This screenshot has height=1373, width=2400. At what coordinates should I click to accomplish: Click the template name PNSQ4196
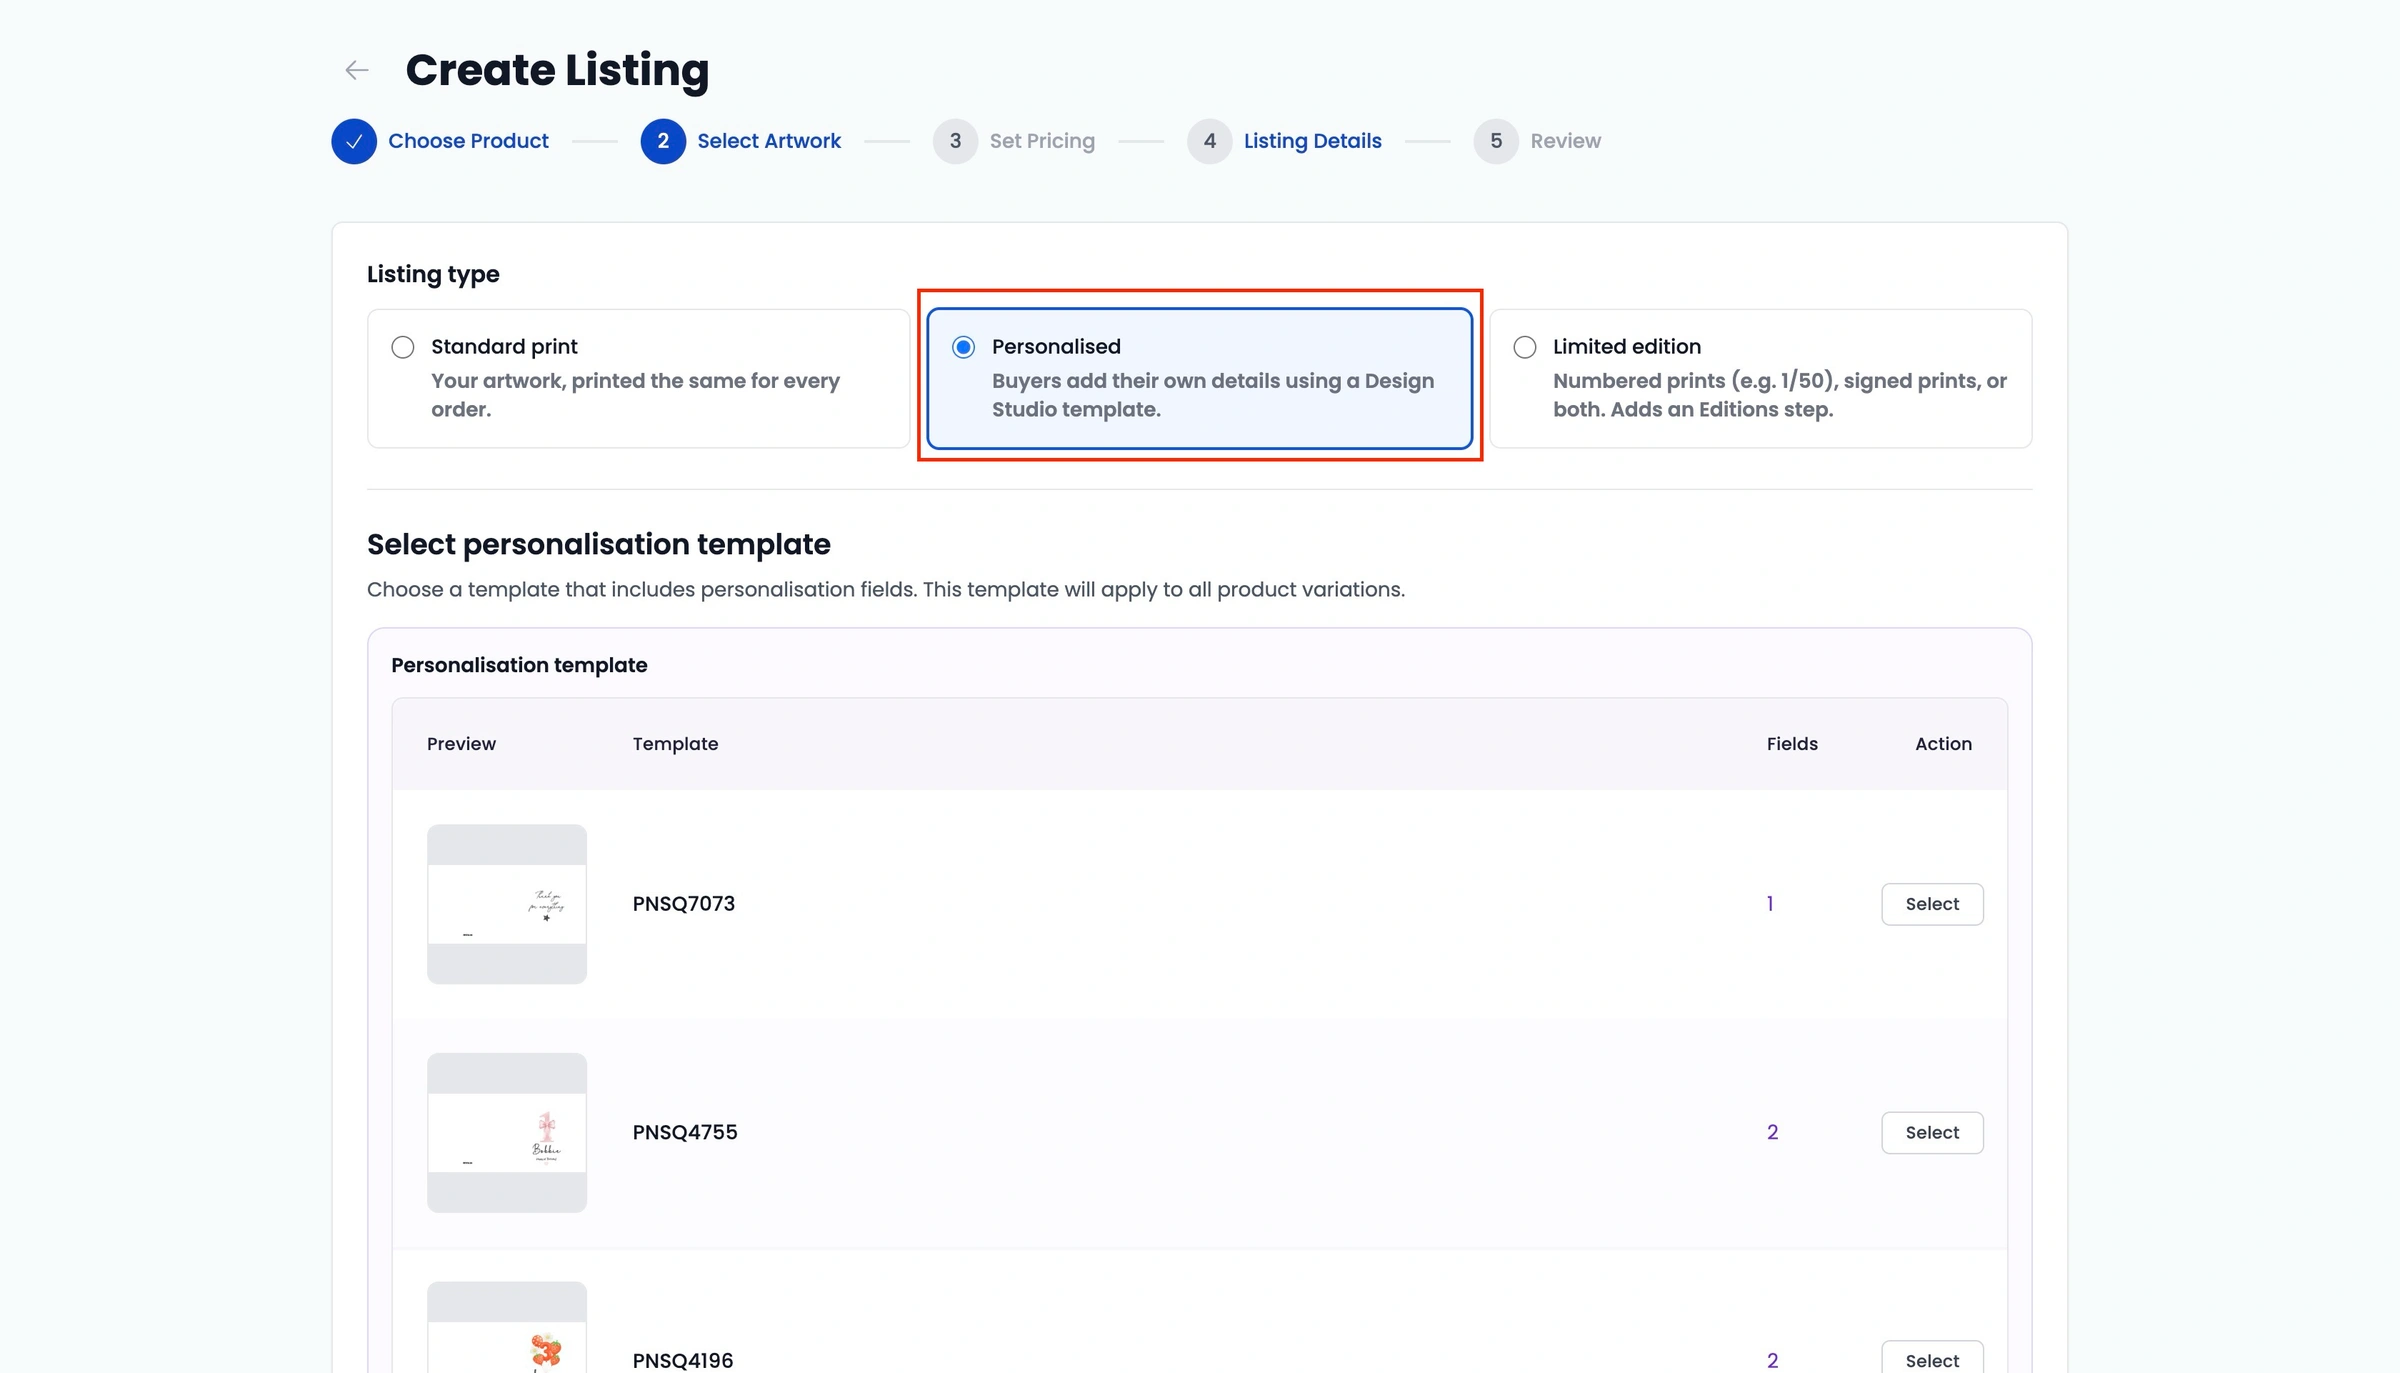point(683,1360)
